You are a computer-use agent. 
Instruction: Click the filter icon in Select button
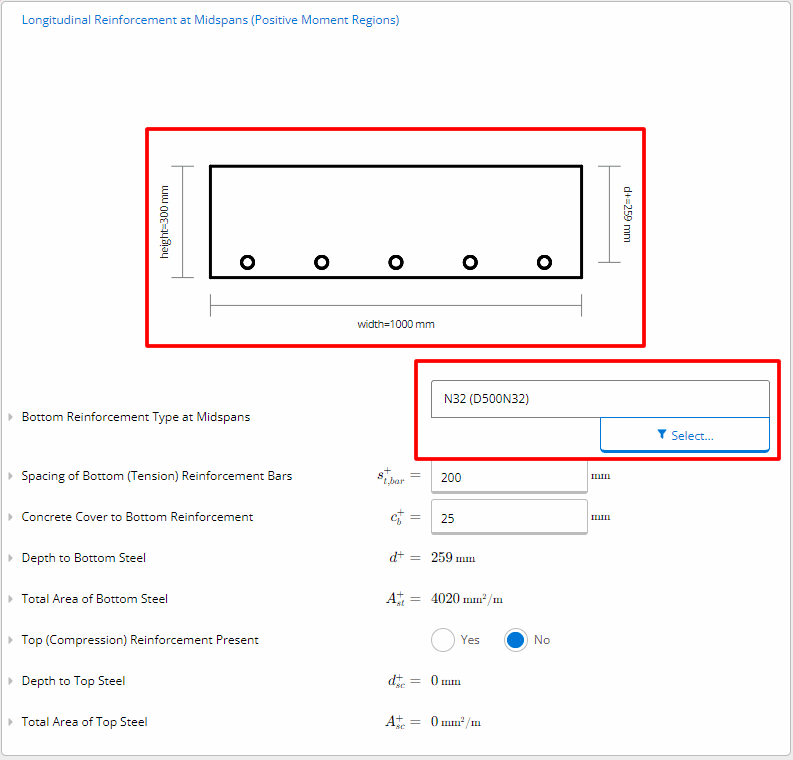662,434
